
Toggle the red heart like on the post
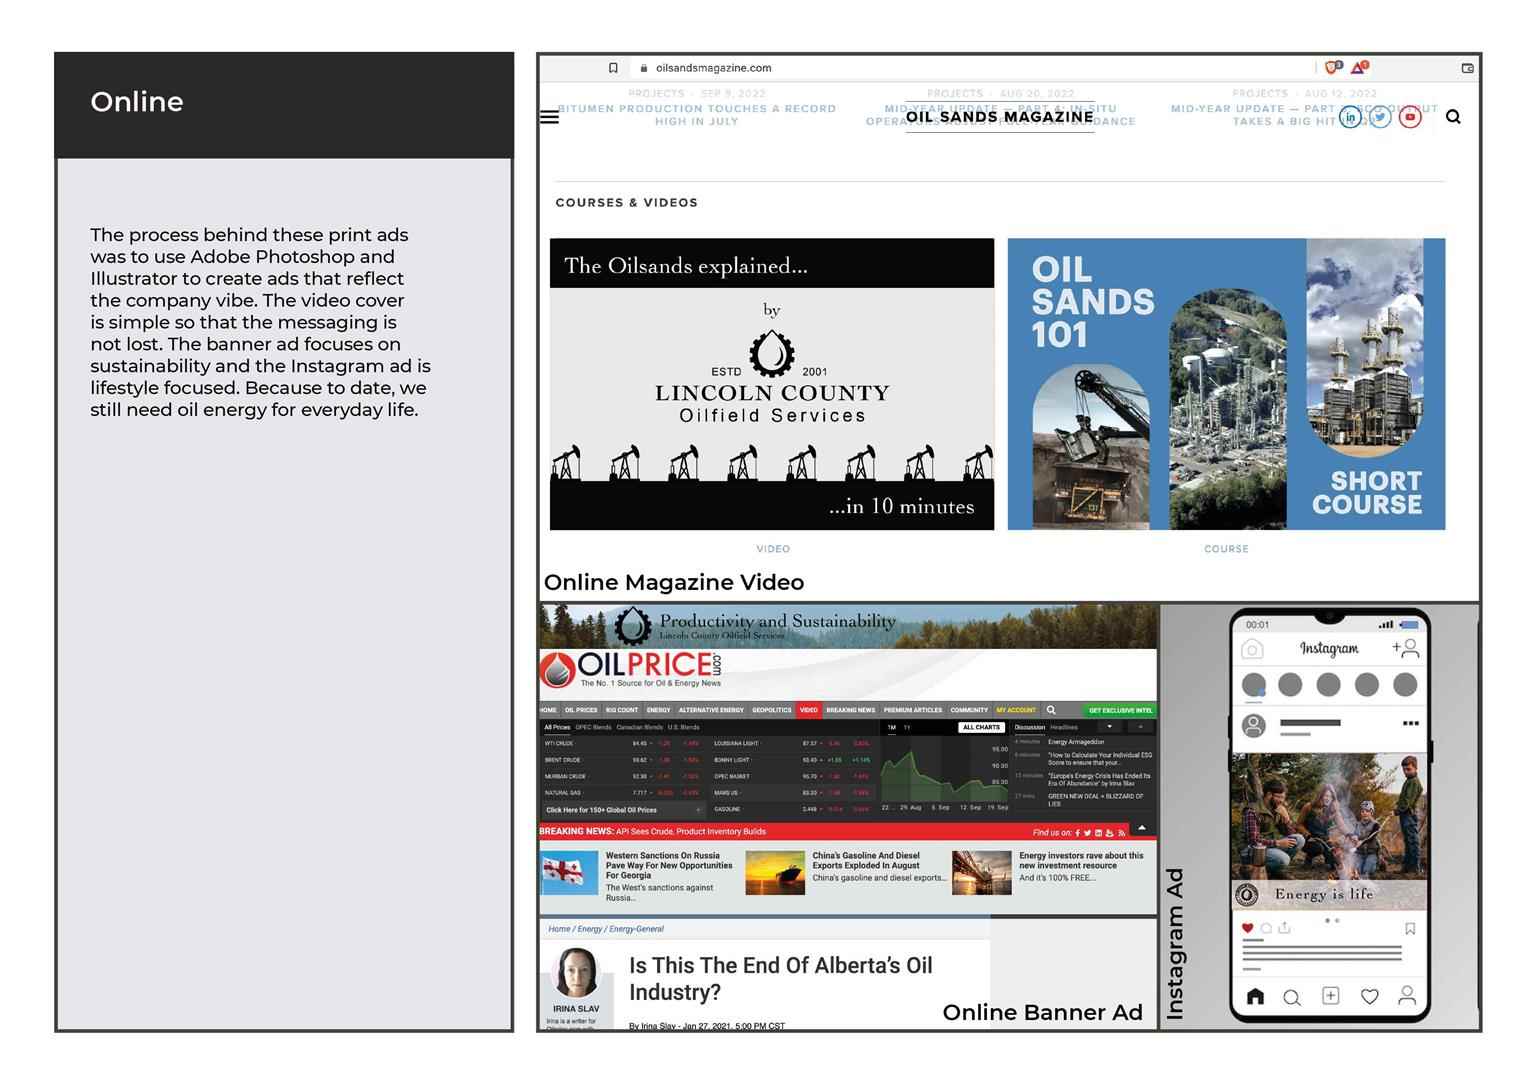pos(1247,928)
